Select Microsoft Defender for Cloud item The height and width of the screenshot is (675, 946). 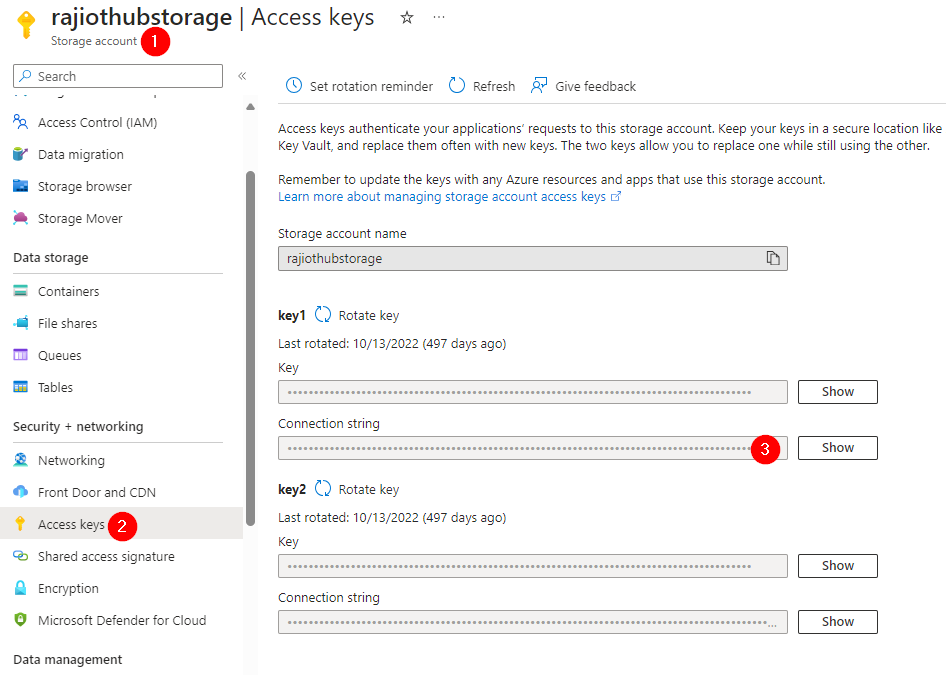click(x=121, y=620)
